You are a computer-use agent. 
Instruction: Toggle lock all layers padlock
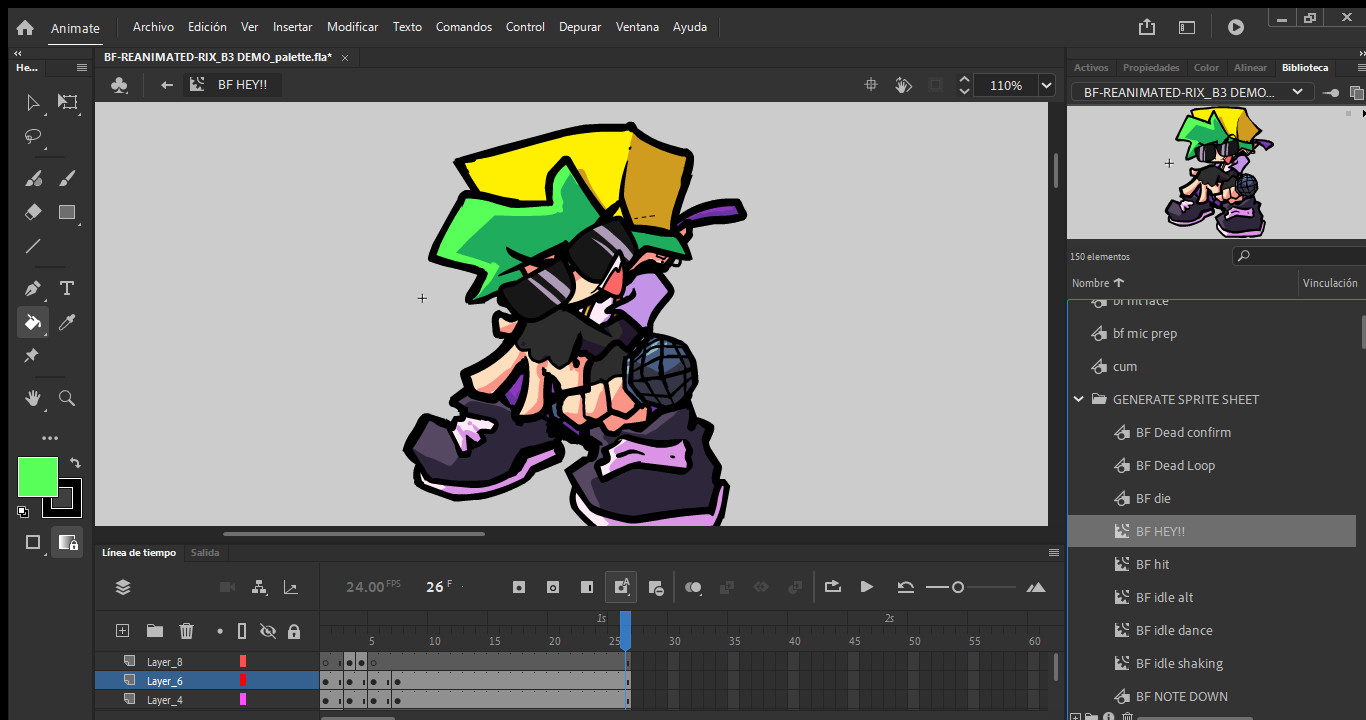tap(294, 631)
